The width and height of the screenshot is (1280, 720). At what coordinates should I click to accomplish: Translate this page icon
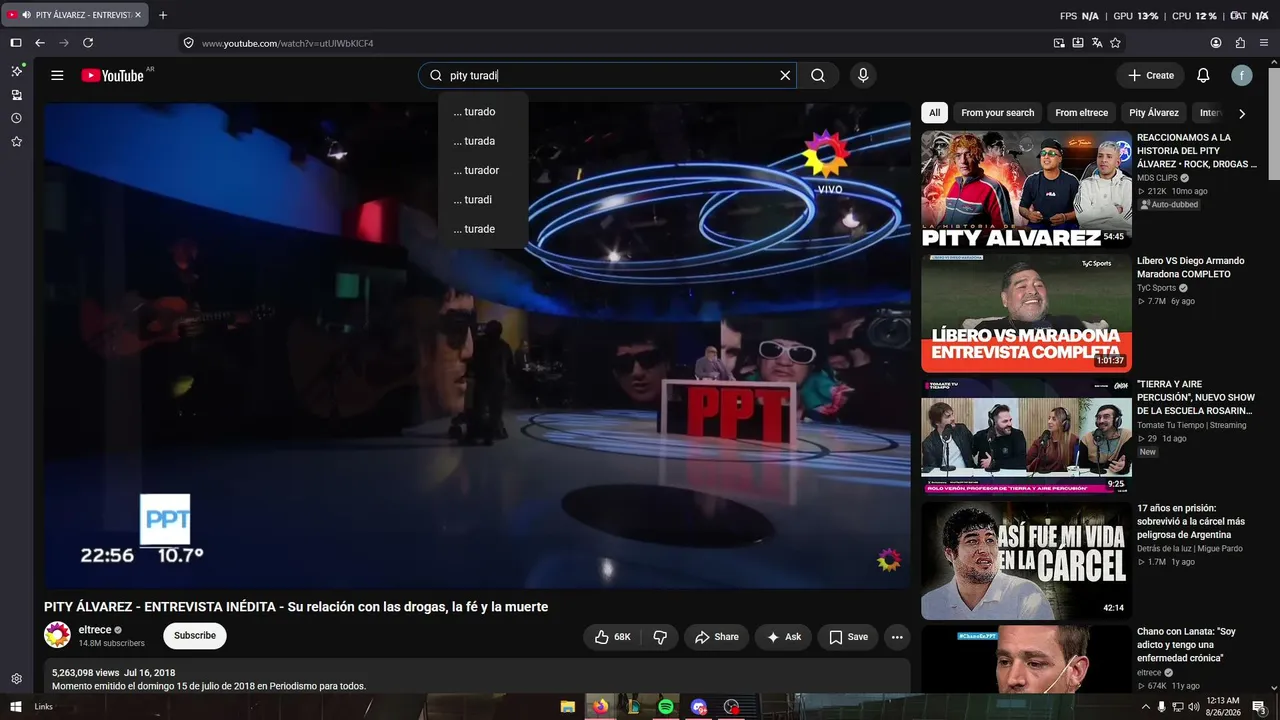click(1097, 43)
